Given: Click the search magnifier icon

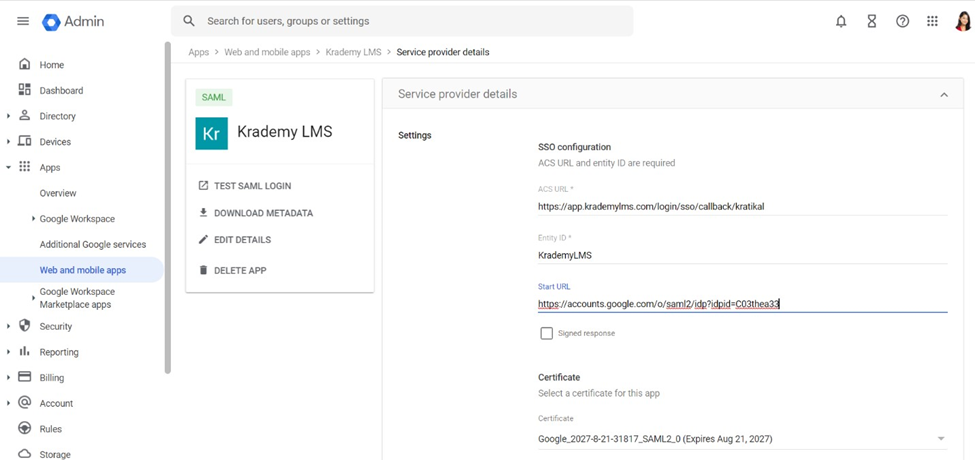Looking at the screenshot, I should [189, 21].
